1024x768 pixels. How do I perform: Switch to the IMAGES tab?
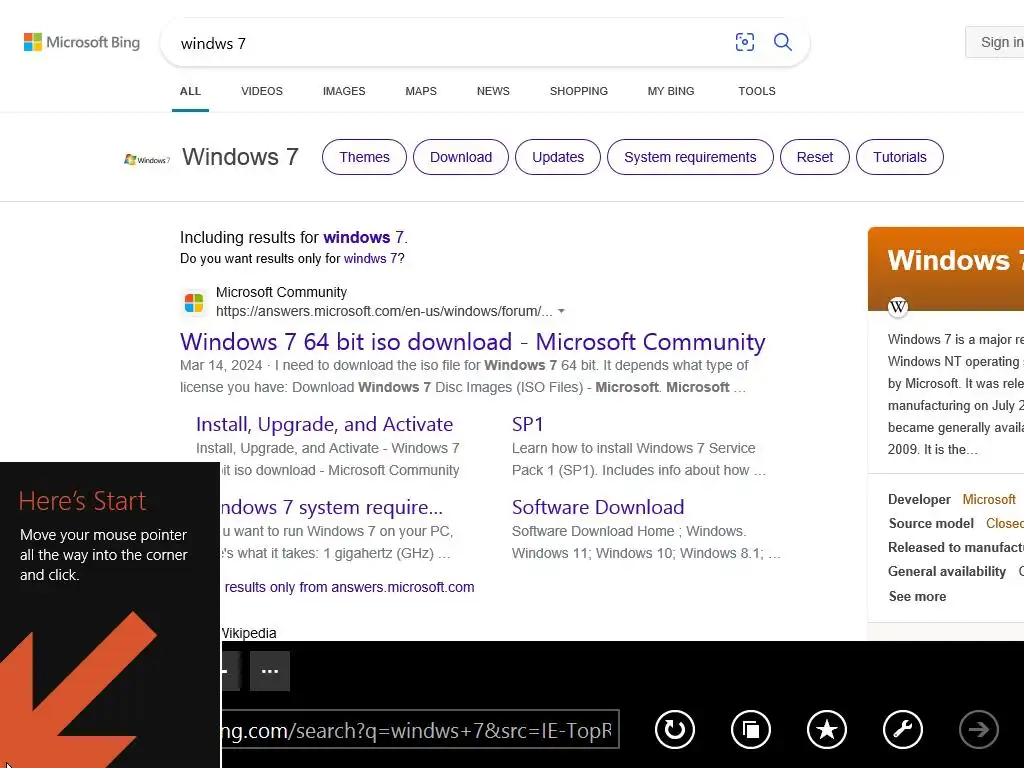pos(344,91)
